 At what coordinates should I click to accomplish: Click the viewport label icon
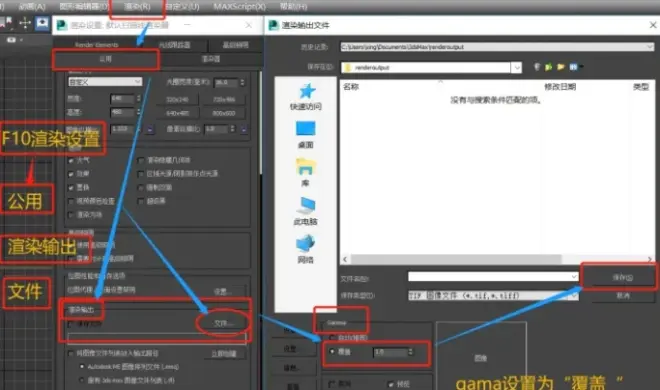[x=12, y=40]
